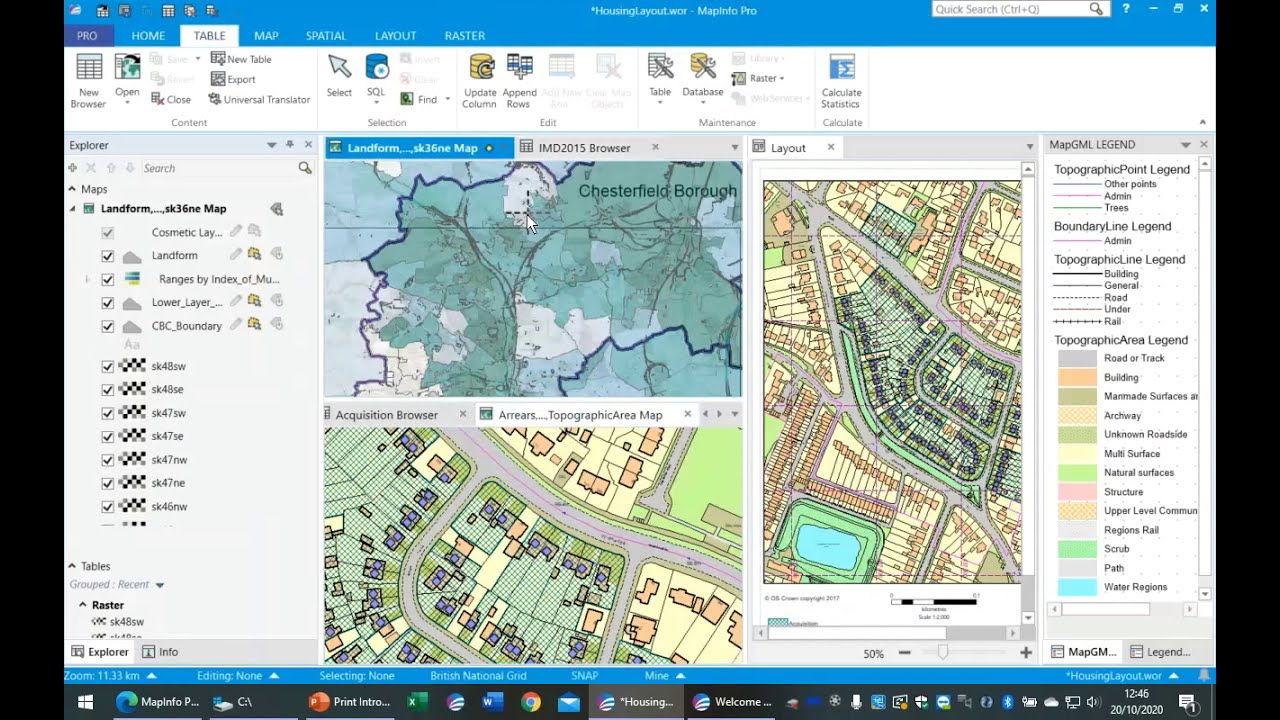The width and height of the screenshot is (1280, 720).
Task: Click the layout zoom-in plus icon
Action: coord(1026,653)
